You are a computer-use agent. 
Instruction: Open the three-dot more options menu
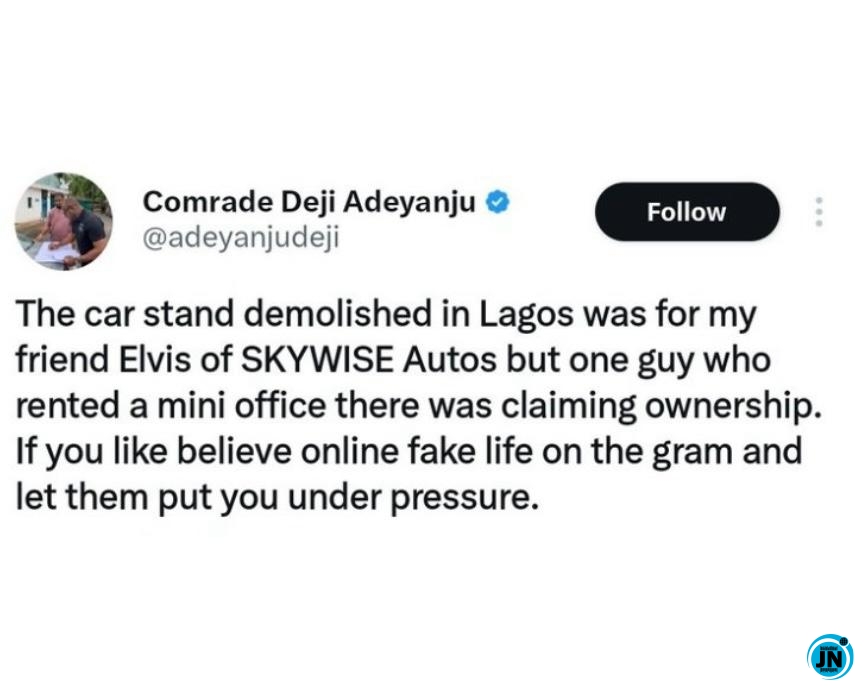tap(819, 212)
